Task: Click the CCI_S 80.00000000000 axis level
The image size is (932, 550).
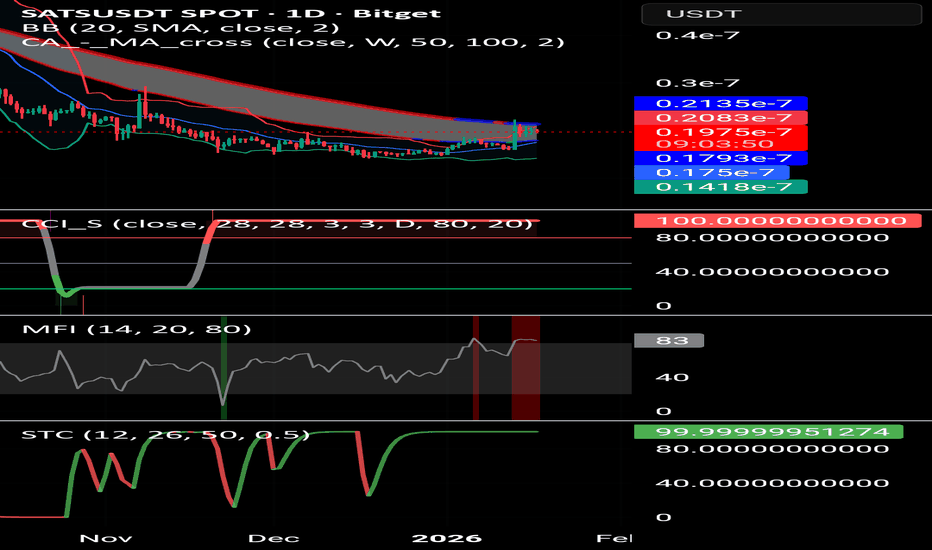Action: point(773,237)
